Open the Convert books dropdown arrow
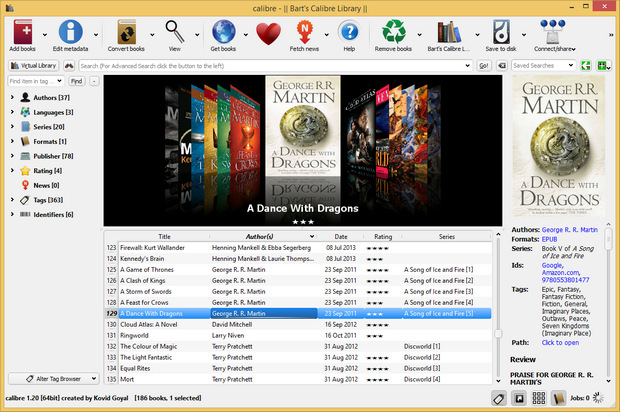The width and height of the screenshot is (620, 412). tap(152, 35)
